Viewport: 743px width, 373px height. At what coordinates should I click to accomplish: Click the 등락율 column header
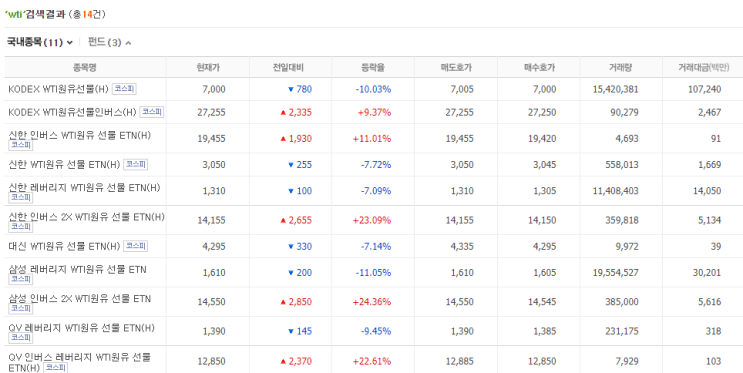(x=373, y=67)
